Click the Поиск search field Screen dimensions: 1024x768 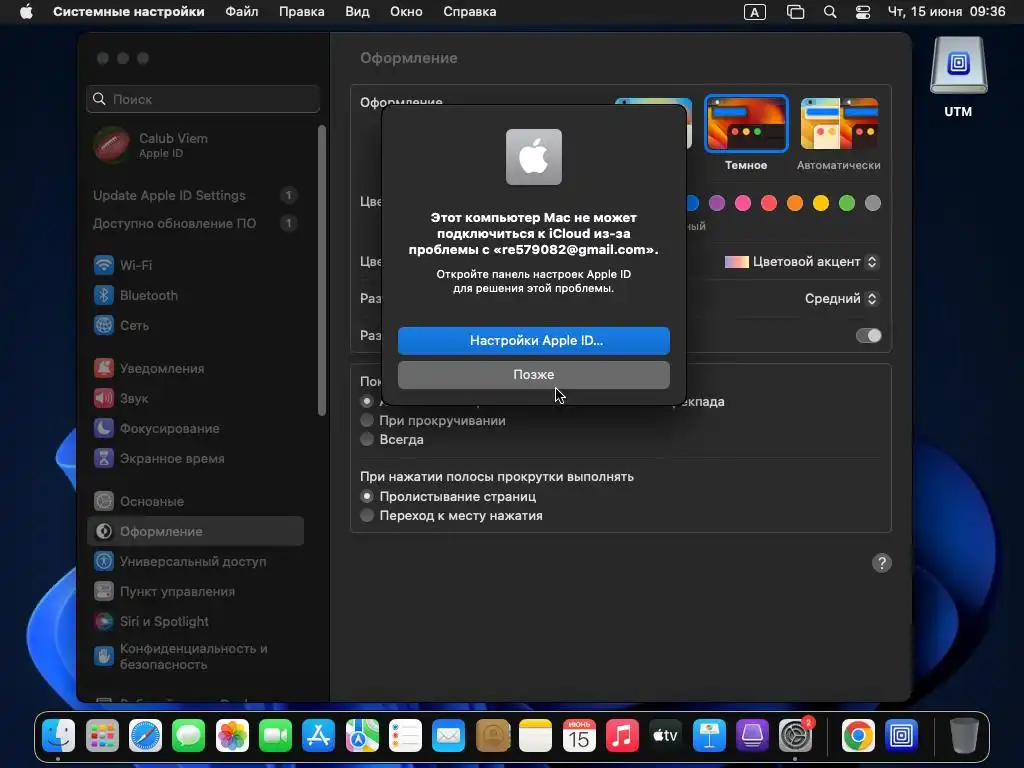(x=203, y=99)
